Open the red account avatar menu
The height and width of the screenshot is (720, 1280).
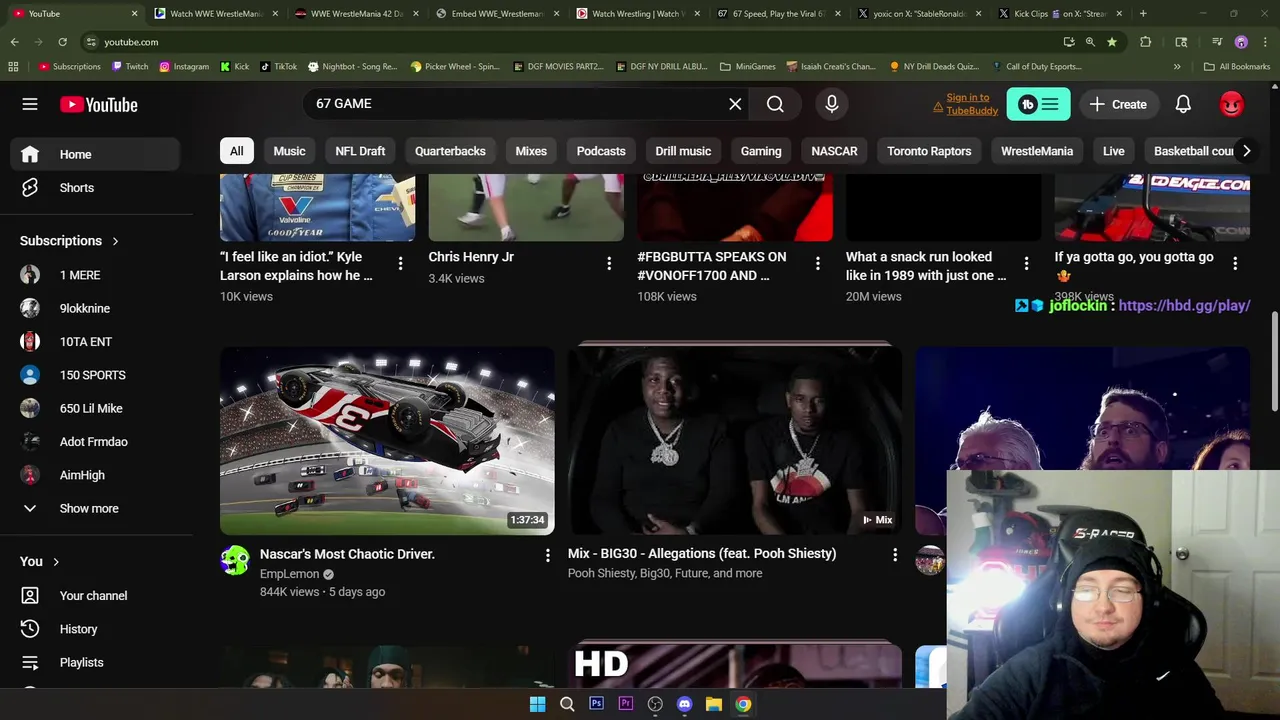tap(1231, 104)
